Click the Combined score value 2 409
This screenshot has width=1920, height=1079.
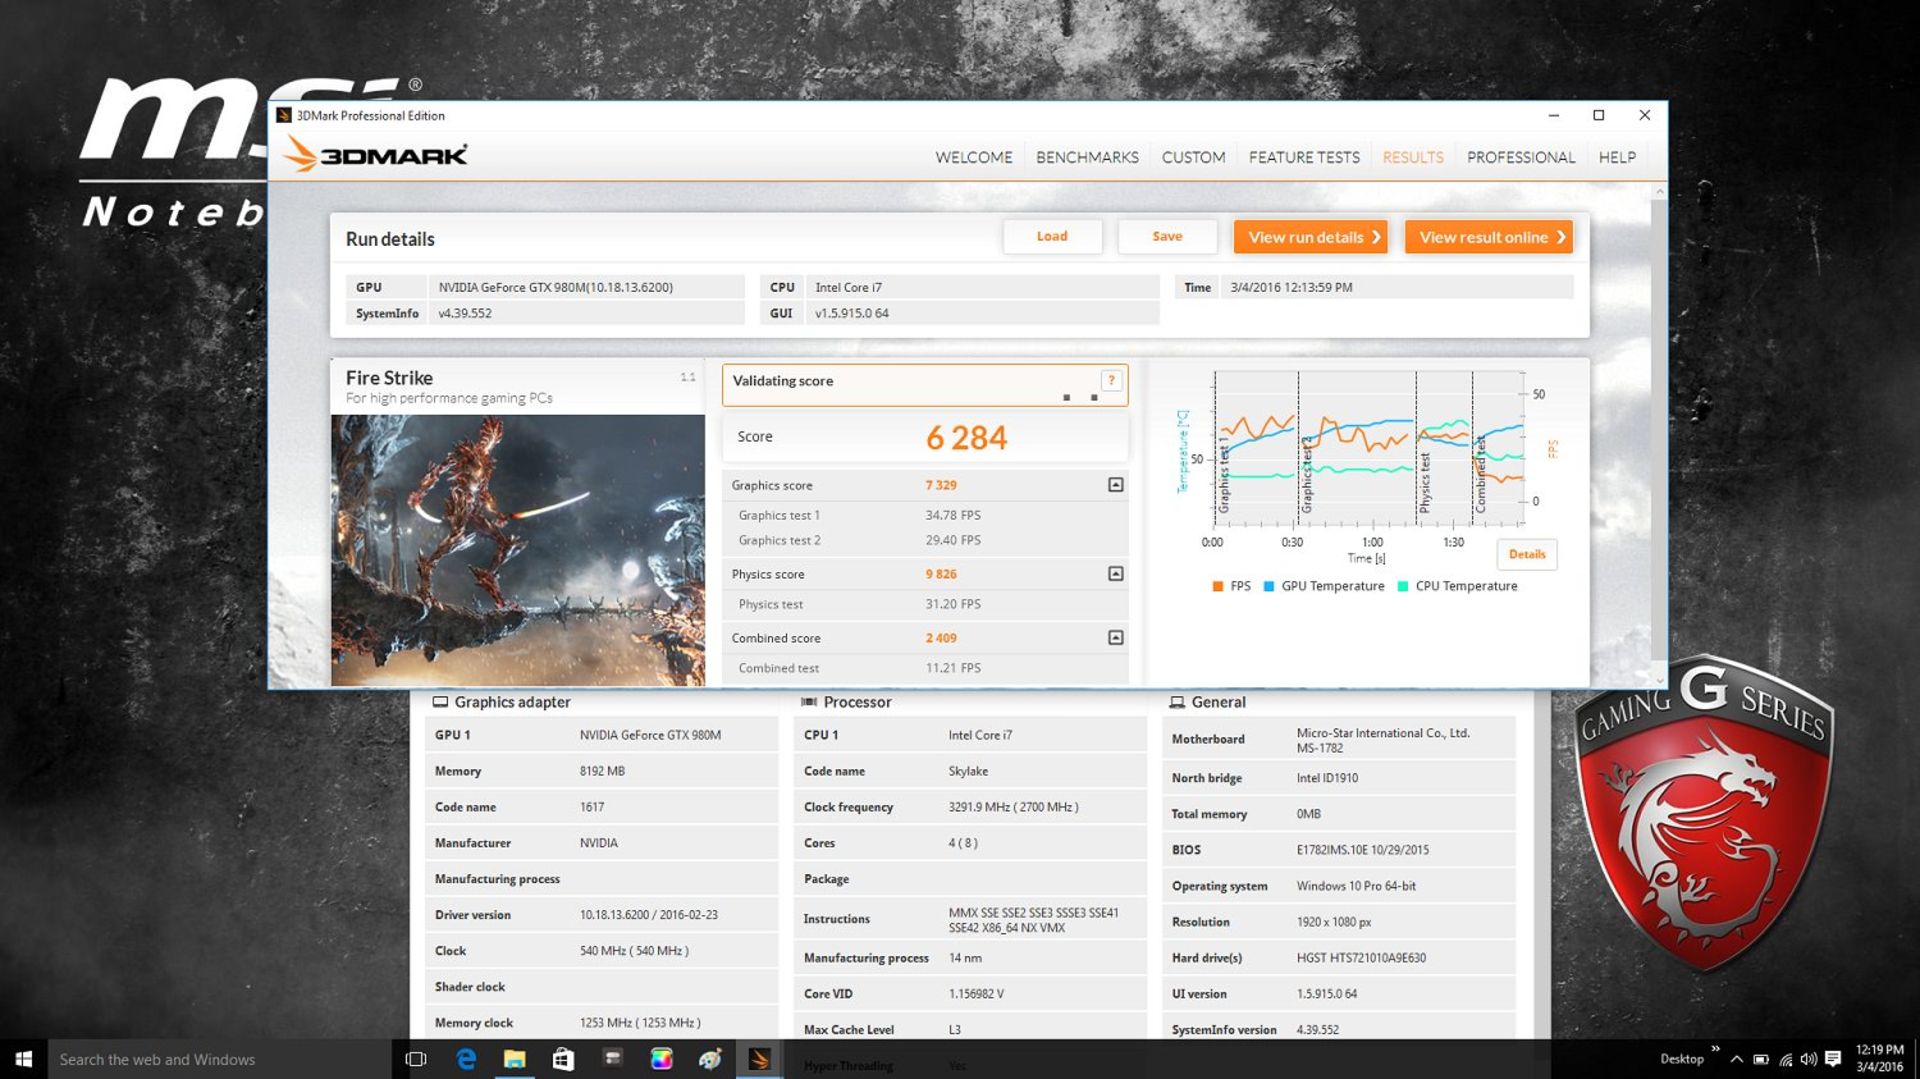click(x=941, y=638)
